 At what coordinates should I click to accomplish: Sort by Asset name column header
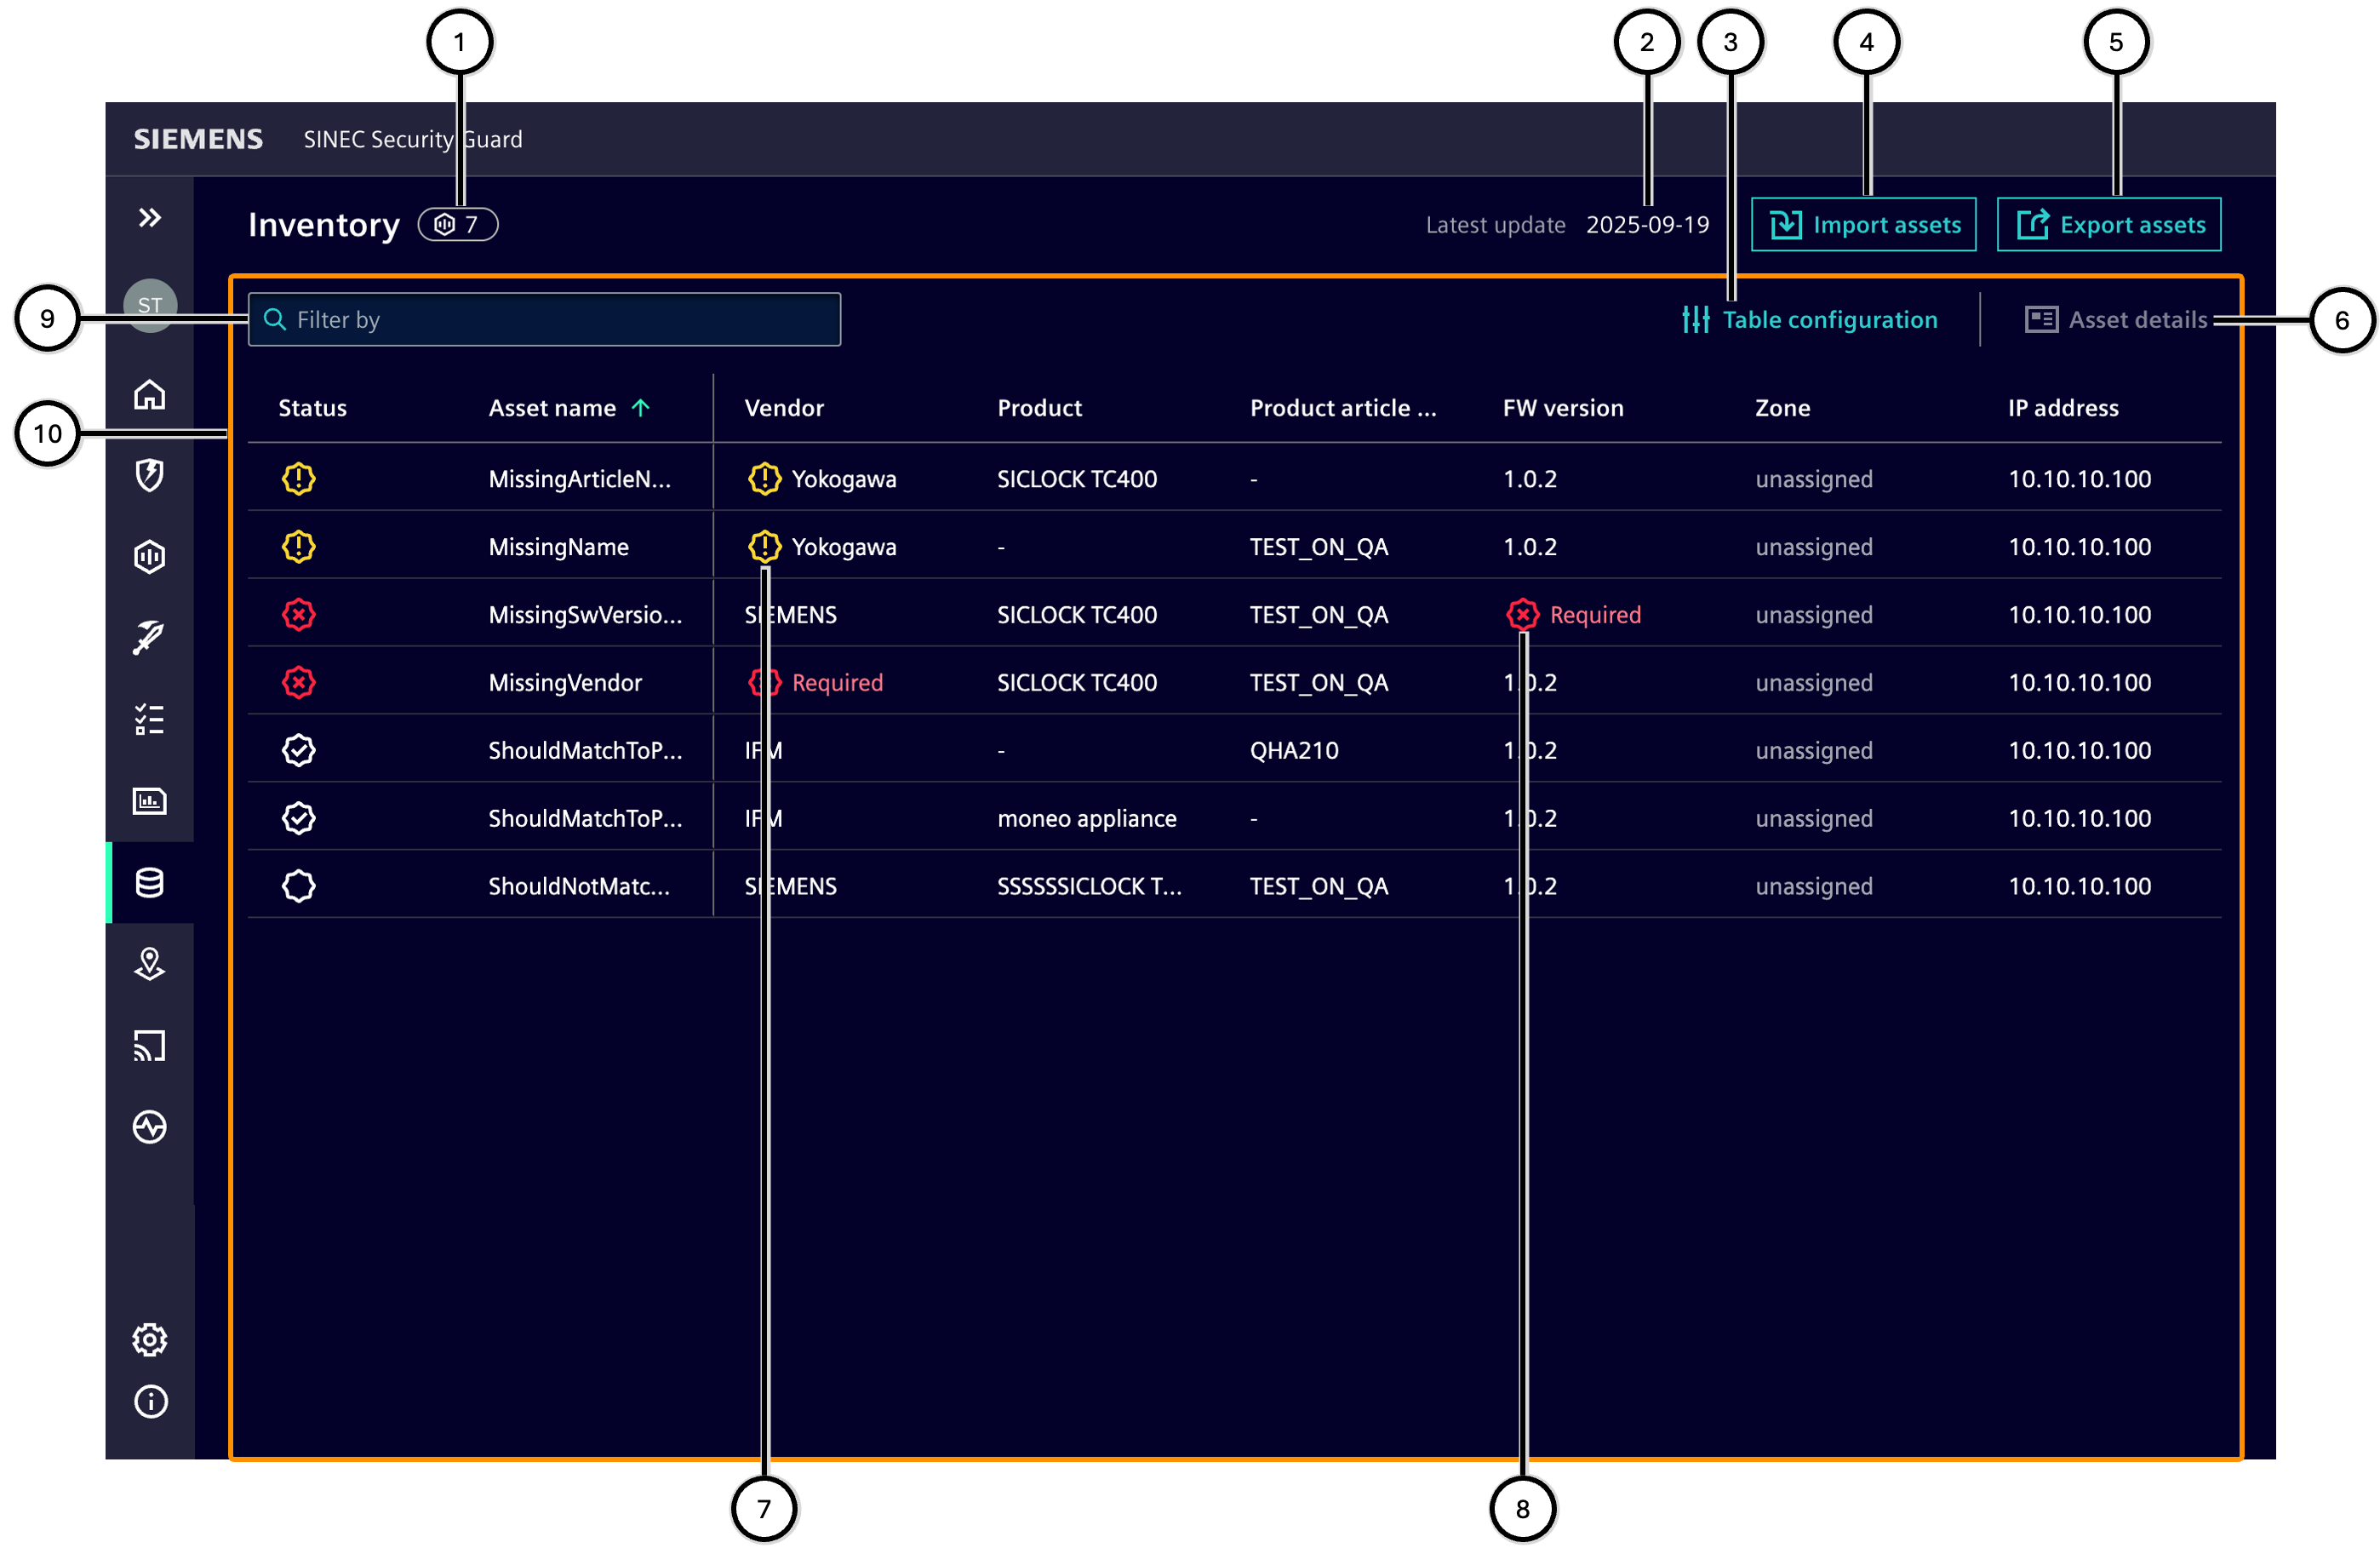coord(553,408)
